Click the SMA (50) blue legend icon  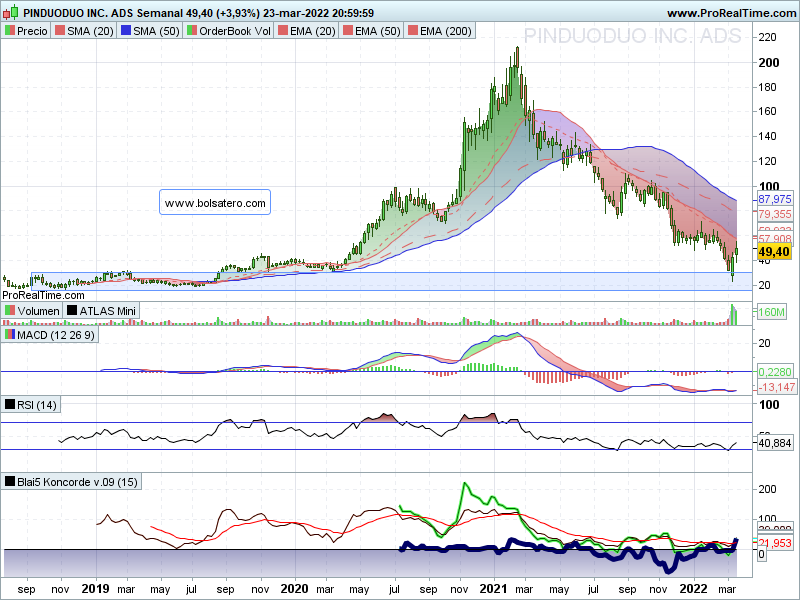click(126, 31)
